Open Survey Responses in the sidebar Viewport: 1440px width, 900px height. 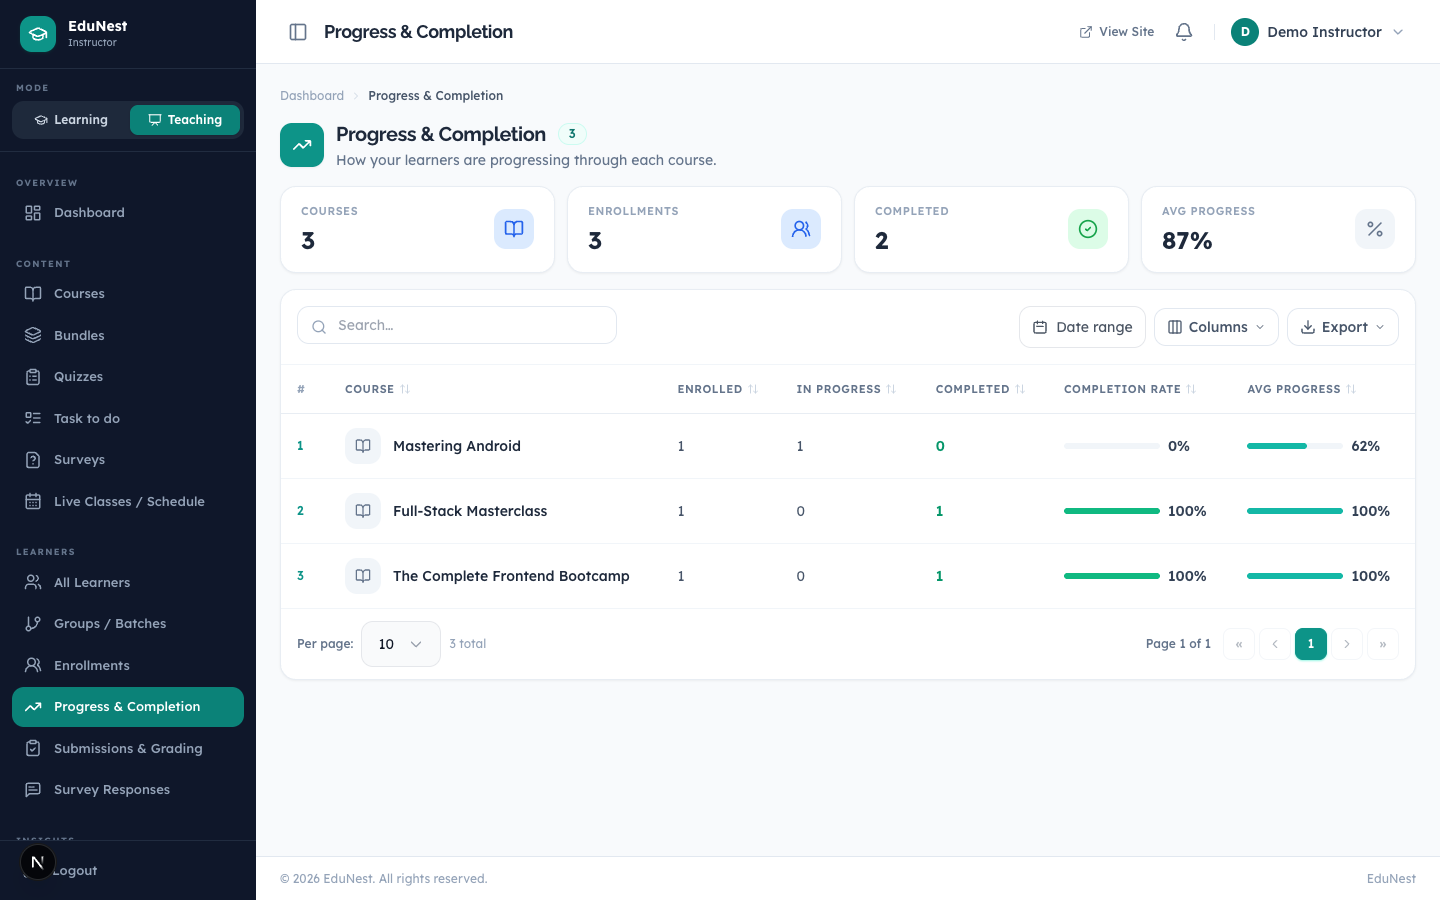tap(128, 790)
